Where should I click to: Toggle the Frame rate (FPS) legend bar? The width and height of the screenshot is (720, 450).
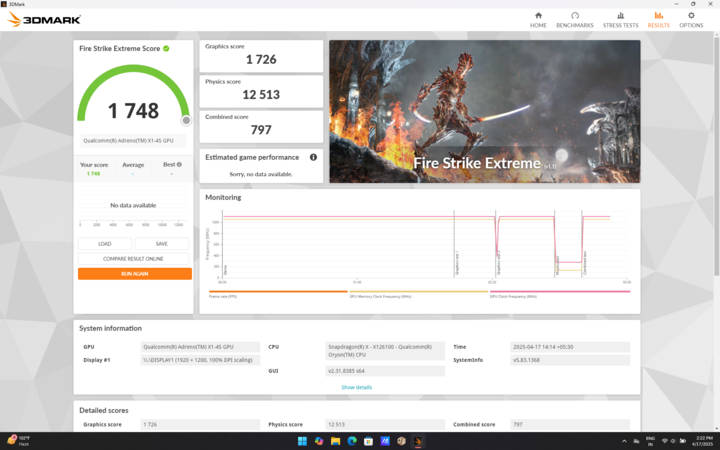(278, 292)
